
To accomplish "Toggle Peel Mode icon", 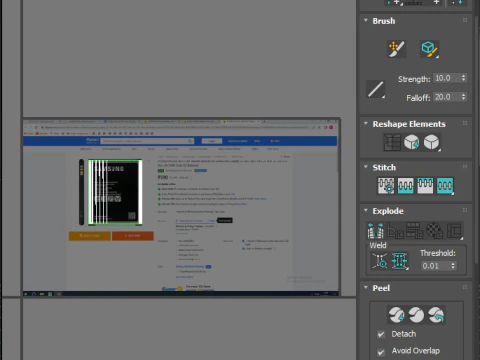I will pos(416,315).
